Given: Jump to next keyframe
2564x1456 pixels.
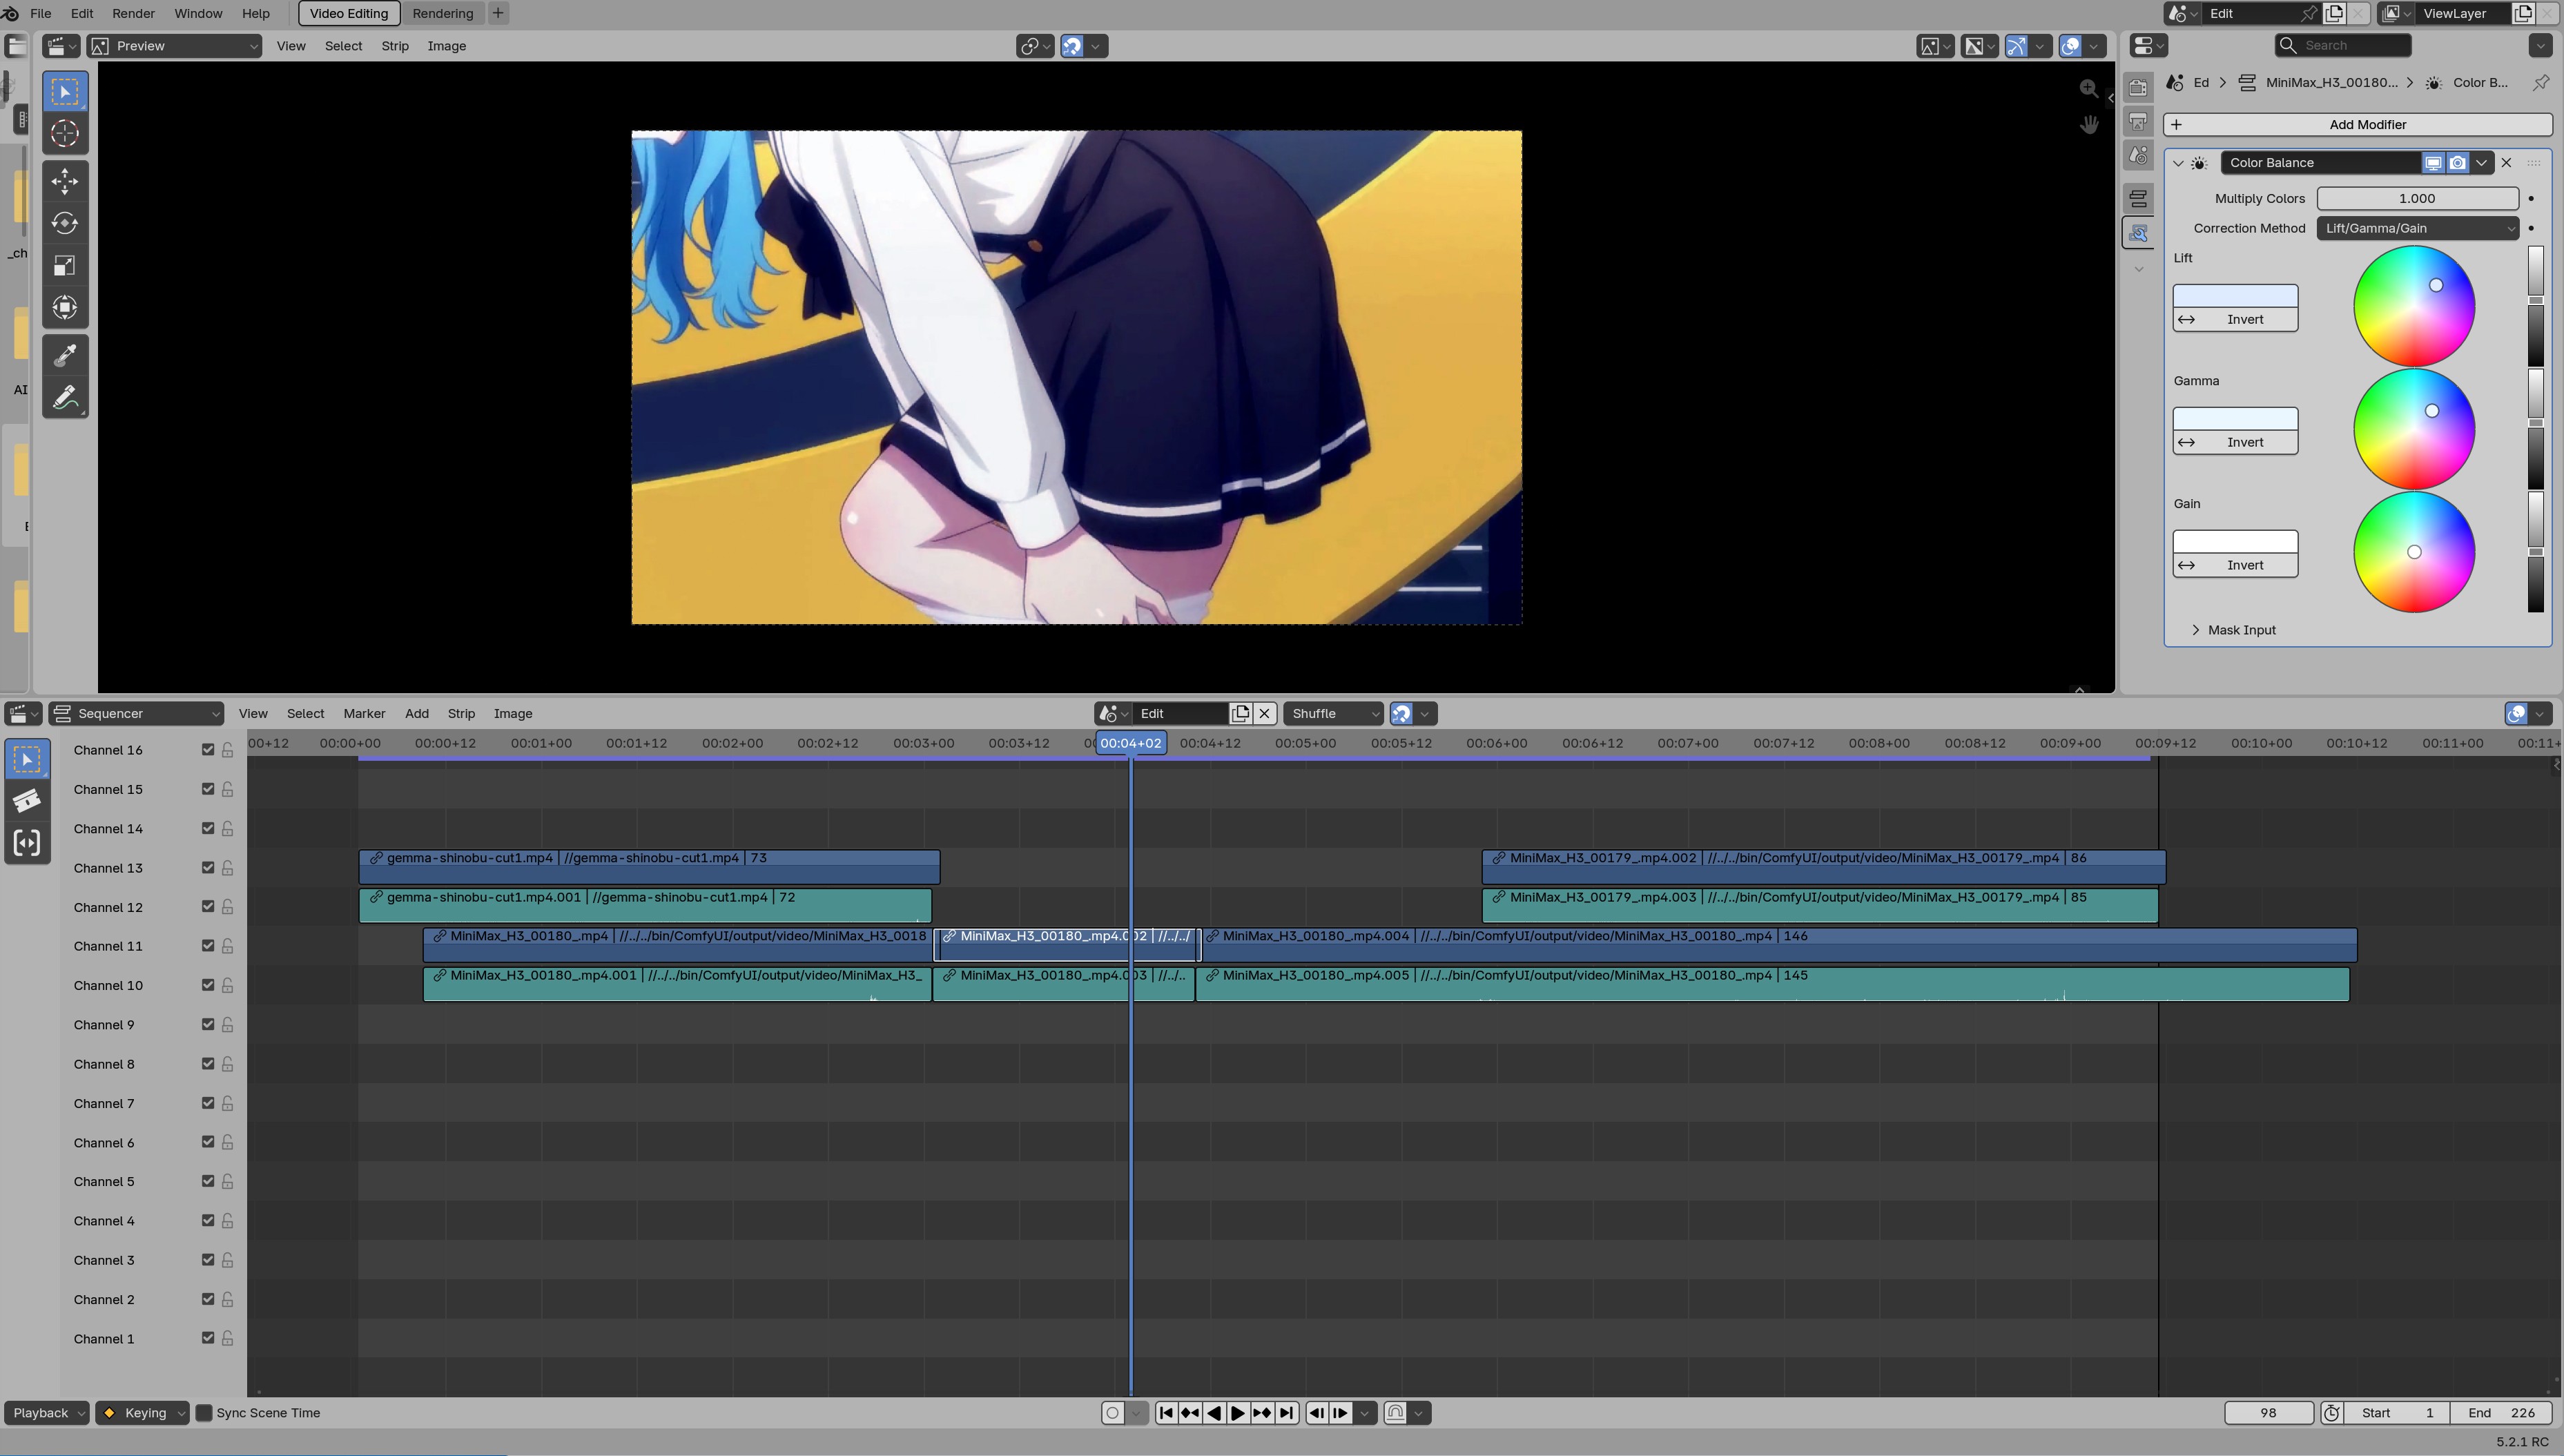Looking at the screenshot, I should point(1262,1413).
